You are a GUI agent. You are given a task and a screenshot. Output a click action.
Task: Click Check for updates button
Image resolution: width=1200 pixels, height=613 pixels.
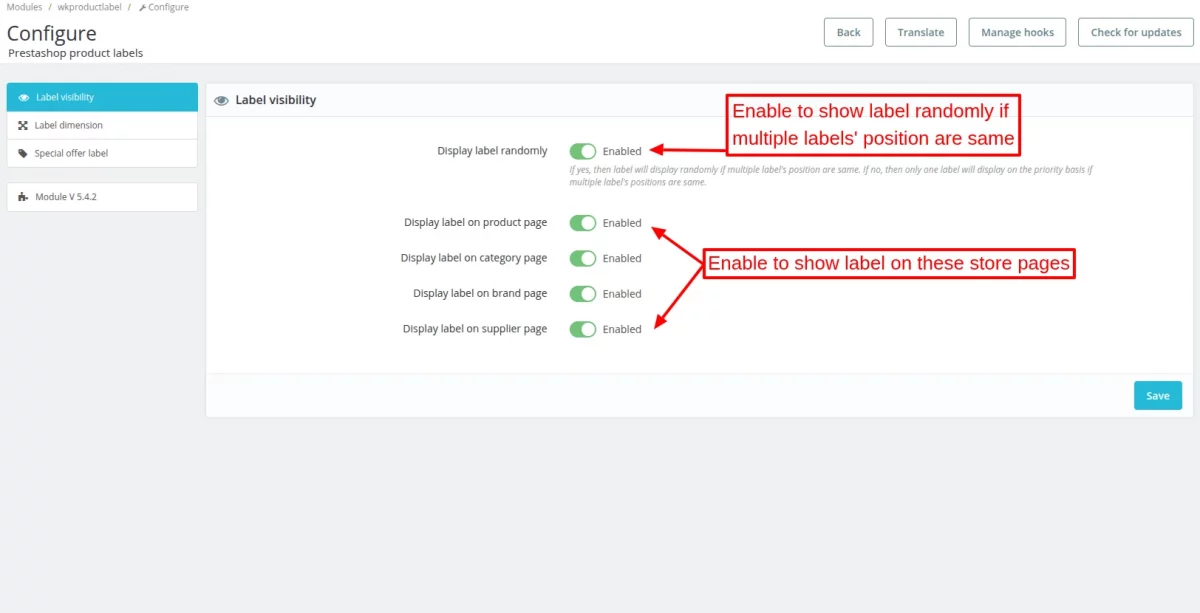click(x=1136, y=32)
